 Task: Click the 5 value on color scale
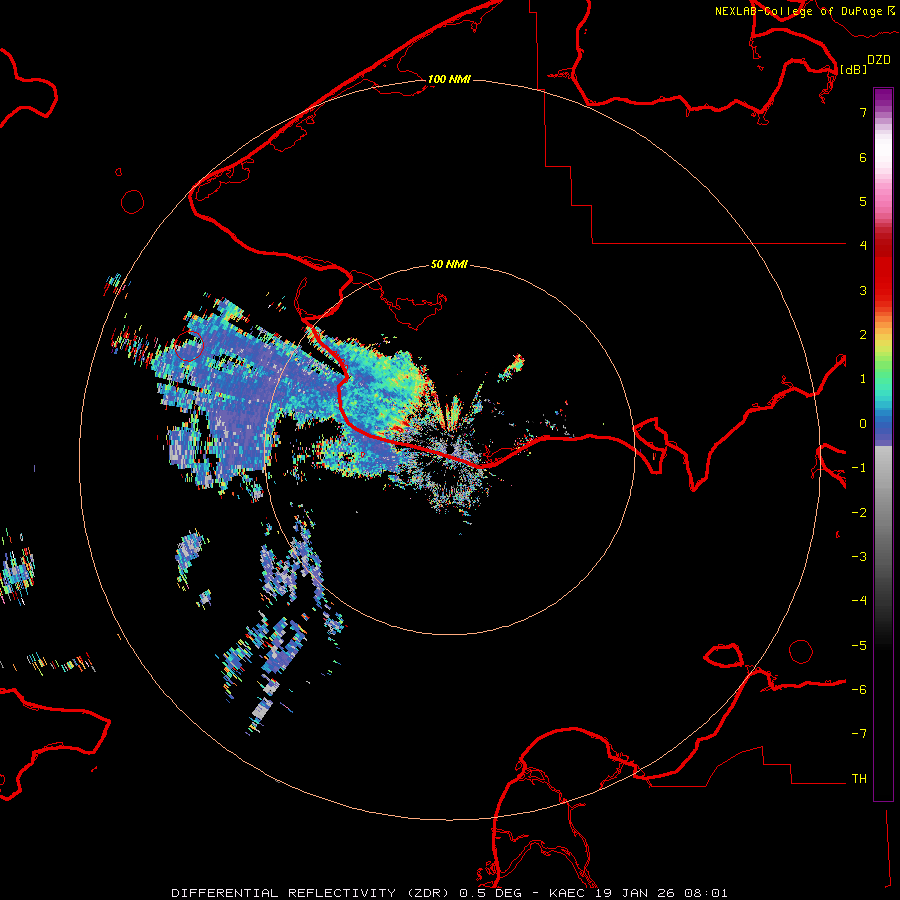point(863,201)
